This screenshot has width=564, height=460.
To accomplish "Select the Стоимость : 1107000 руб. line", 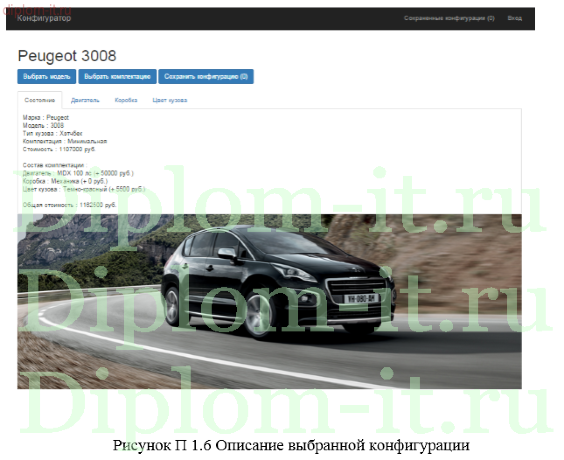I will 59,149.
